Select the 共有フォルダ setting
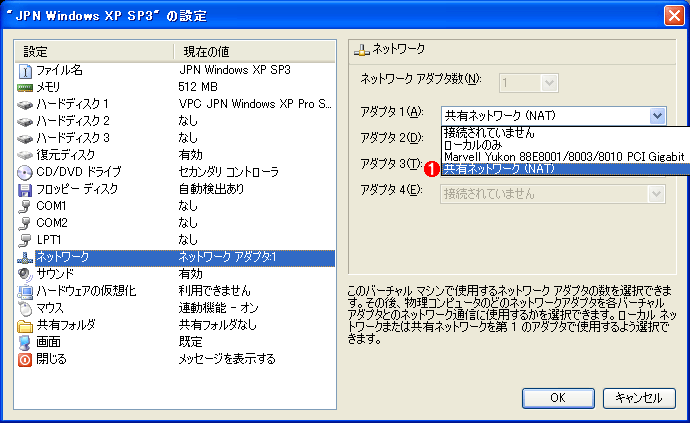This screenshot has height=423, width=690. 176,325
